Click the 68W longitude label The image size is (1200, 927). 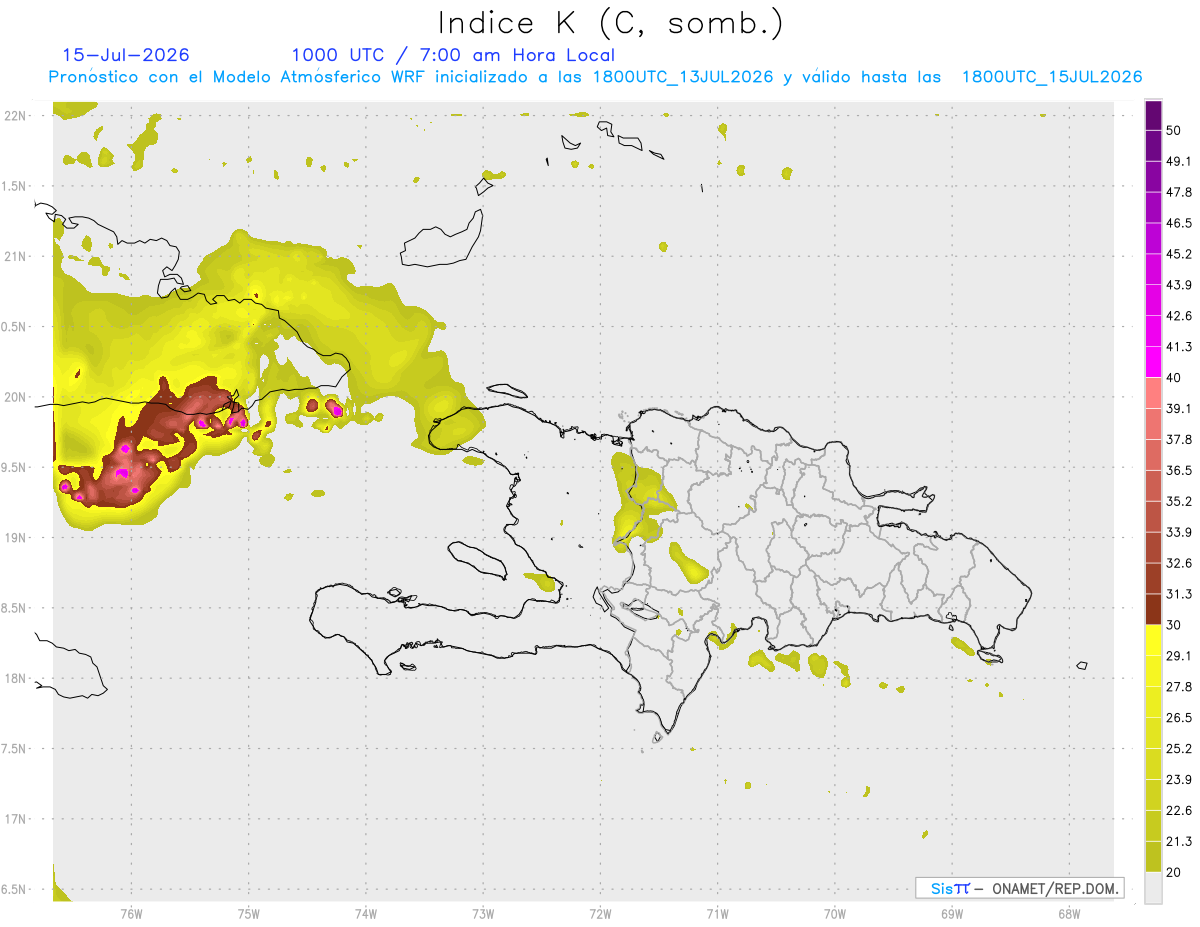[x=1069, y=914]
